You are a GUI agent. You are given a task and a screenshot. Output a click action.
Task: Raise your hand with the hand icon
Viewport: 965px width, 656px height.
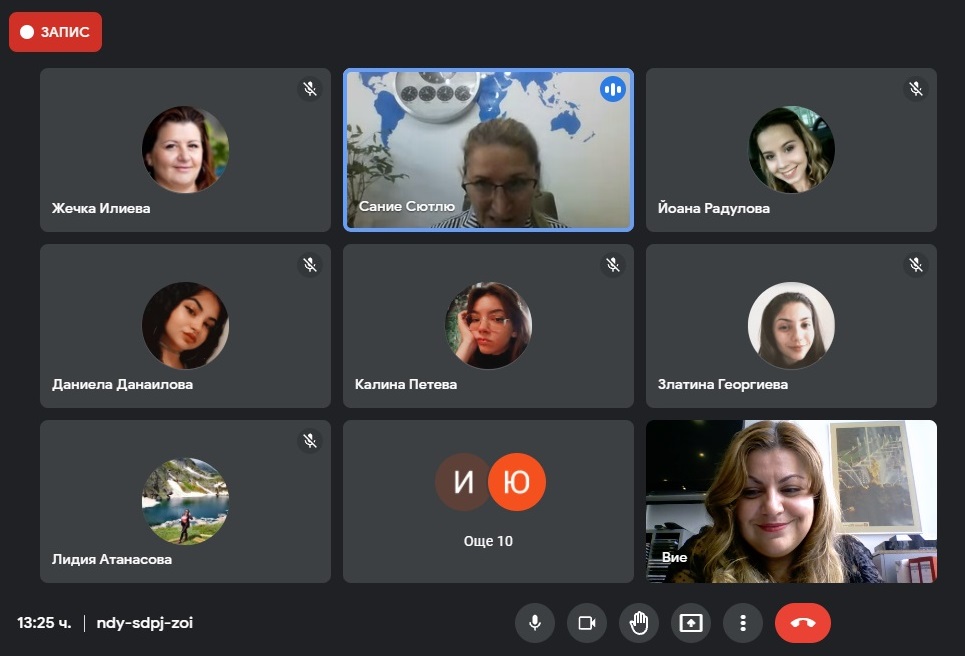639,623
